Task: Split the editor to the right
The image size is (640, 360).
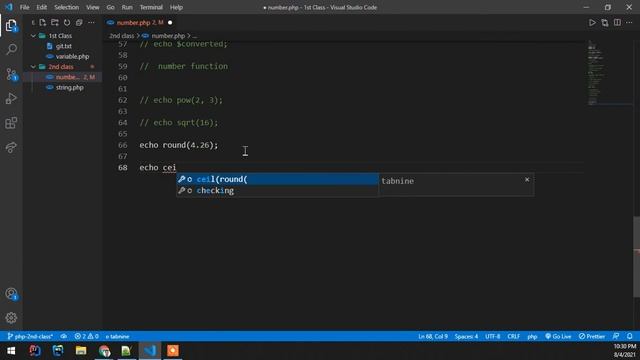Action: 617,22
